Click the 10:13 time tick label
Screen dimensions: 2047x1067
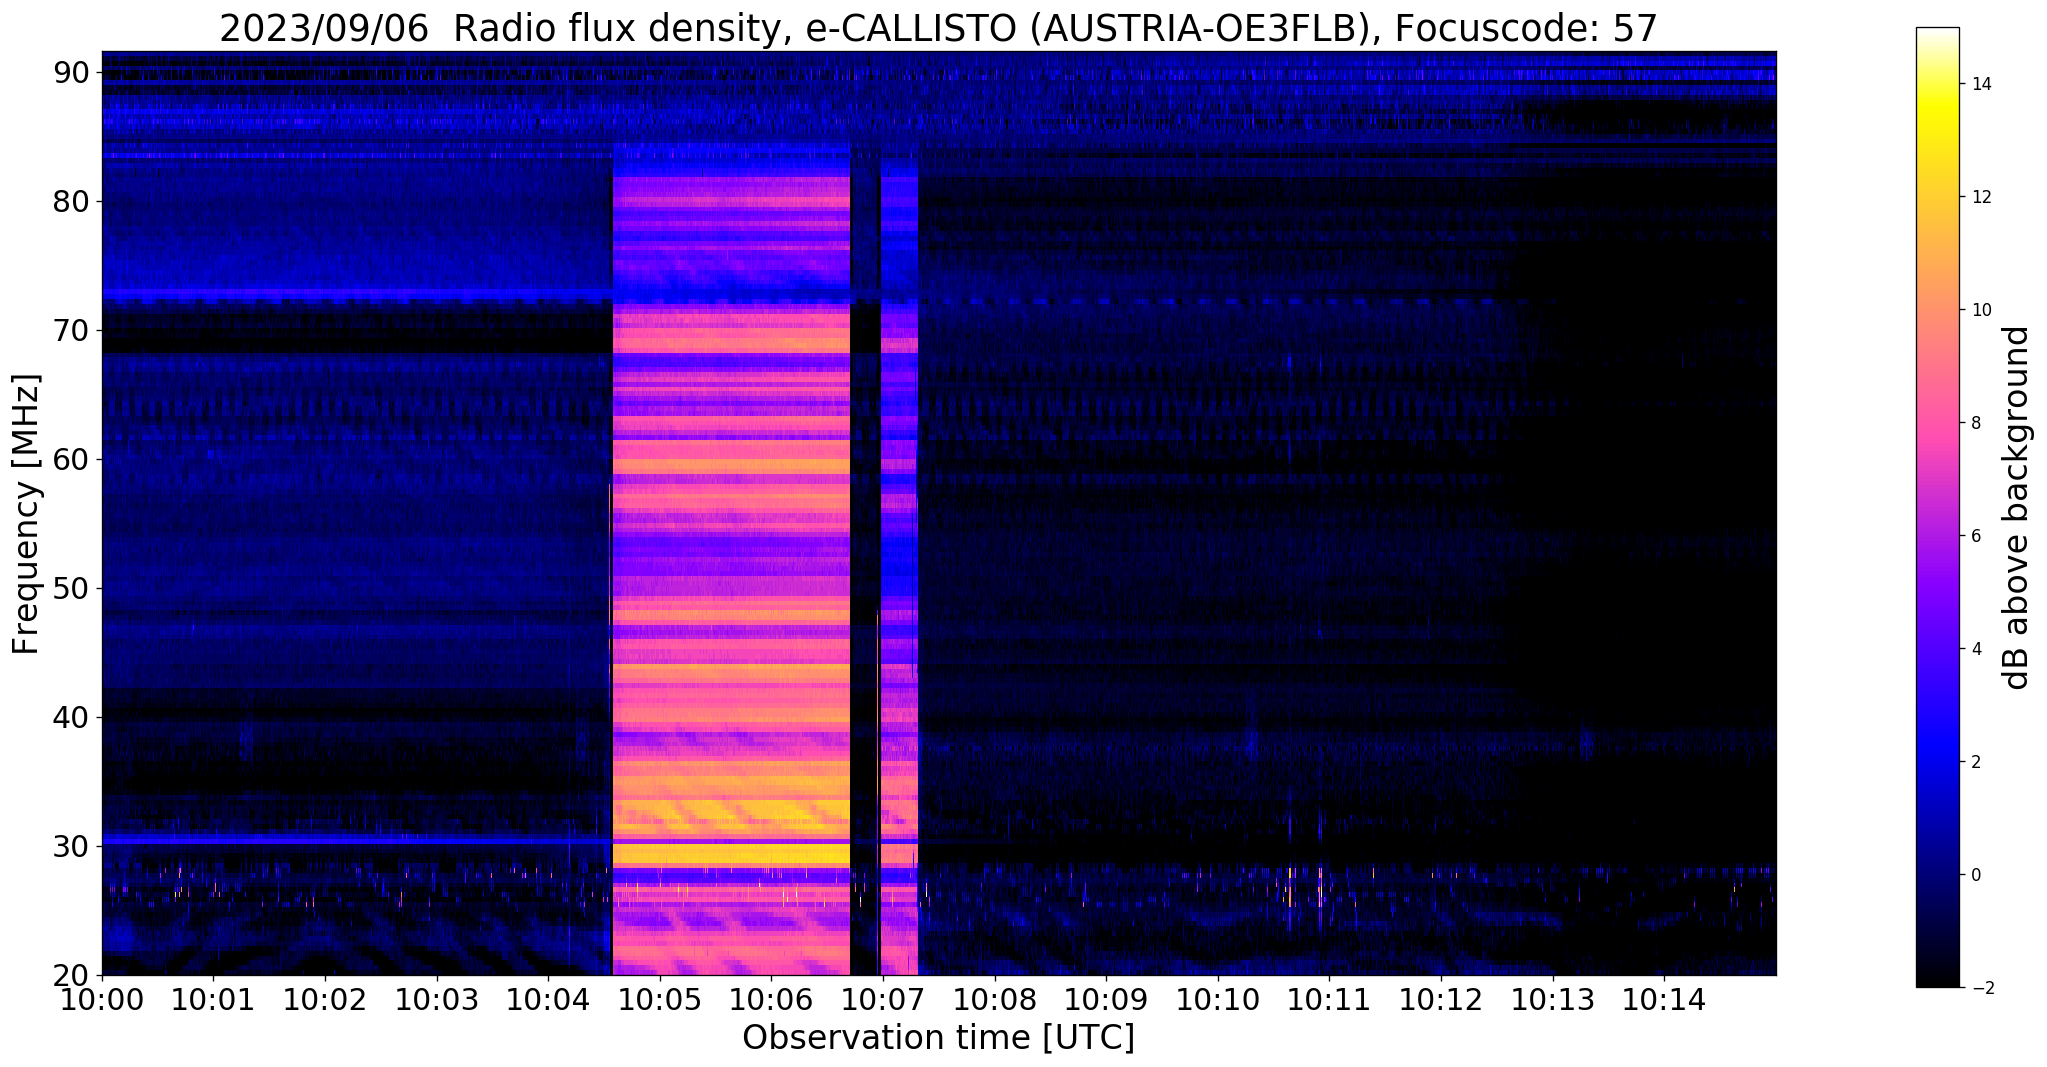pos(1552,999)
